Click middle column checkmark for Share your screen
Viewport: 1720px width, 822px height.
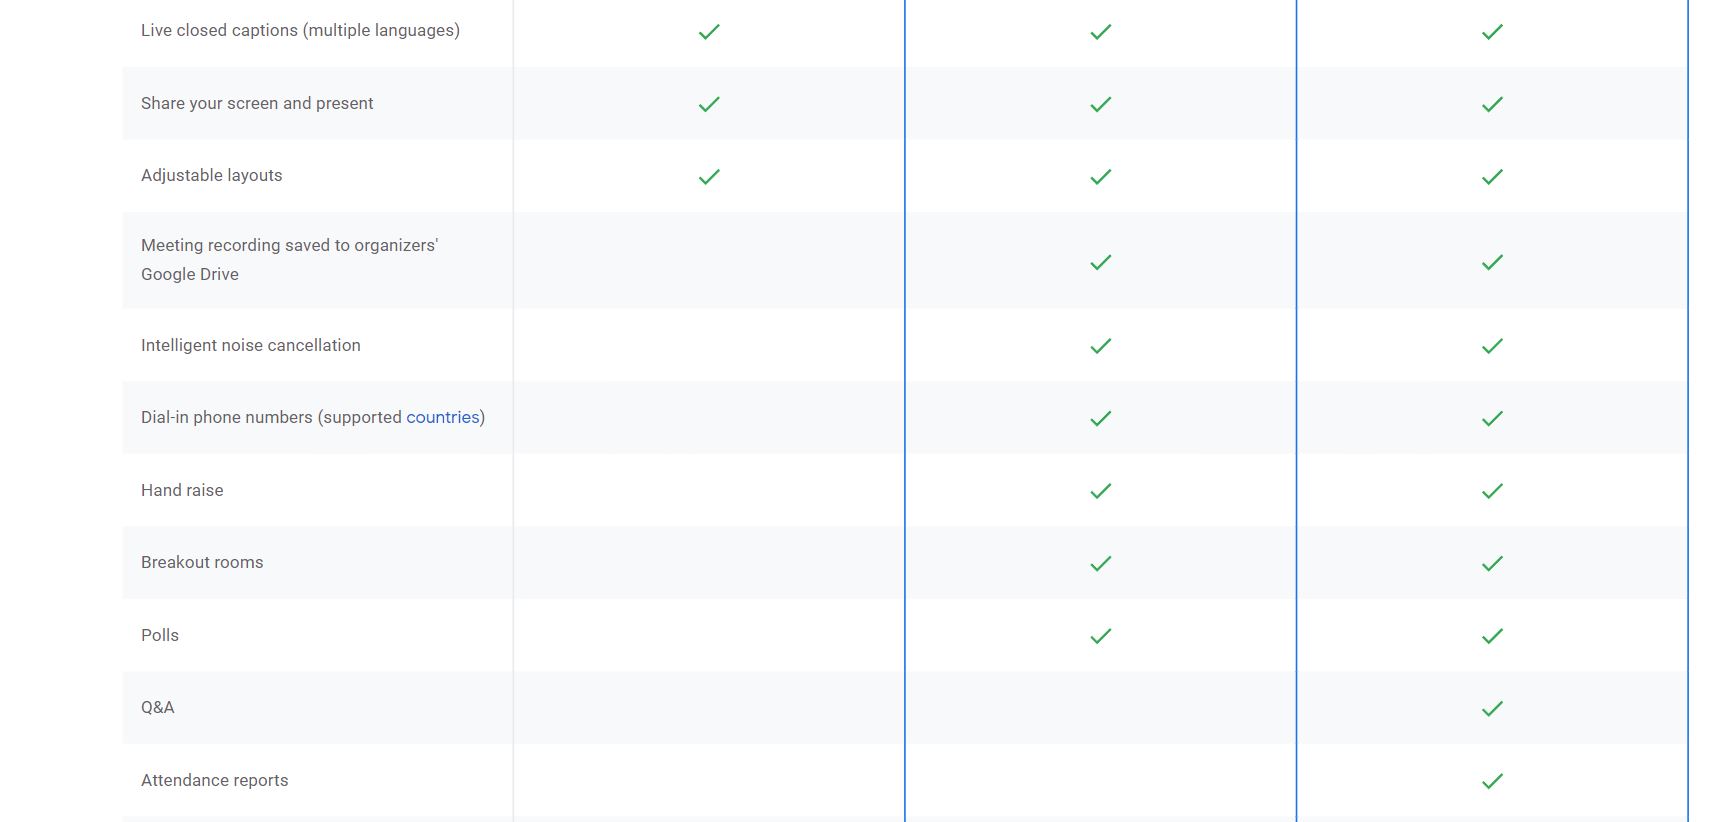pos(1101,104)
